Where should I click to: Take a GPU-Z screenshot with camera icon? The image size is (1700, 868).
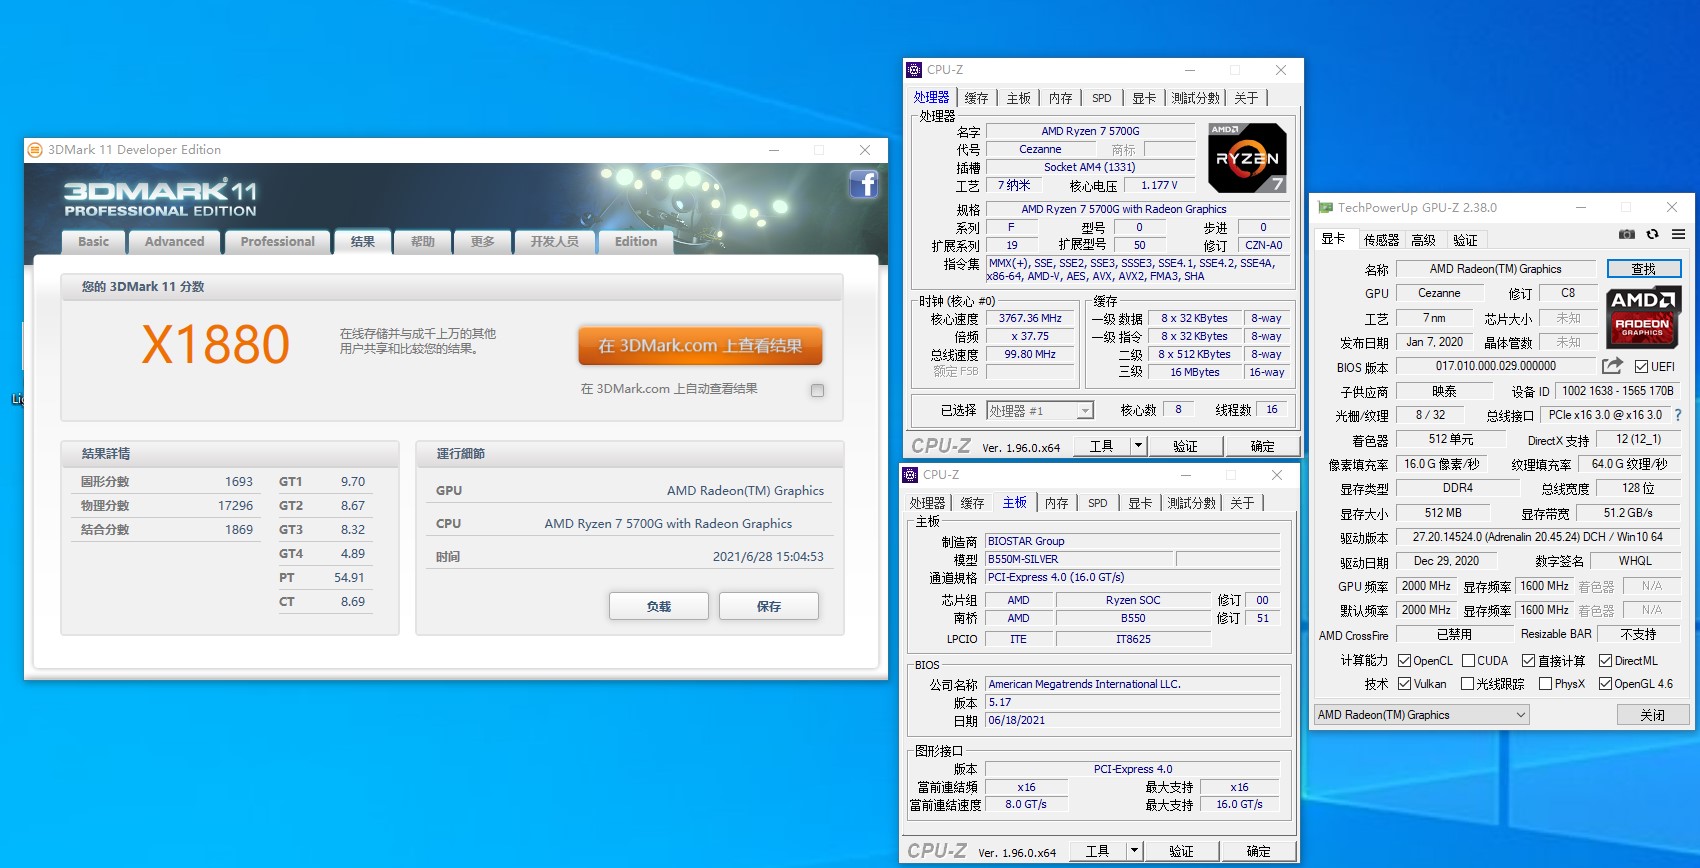[1627, 234]
